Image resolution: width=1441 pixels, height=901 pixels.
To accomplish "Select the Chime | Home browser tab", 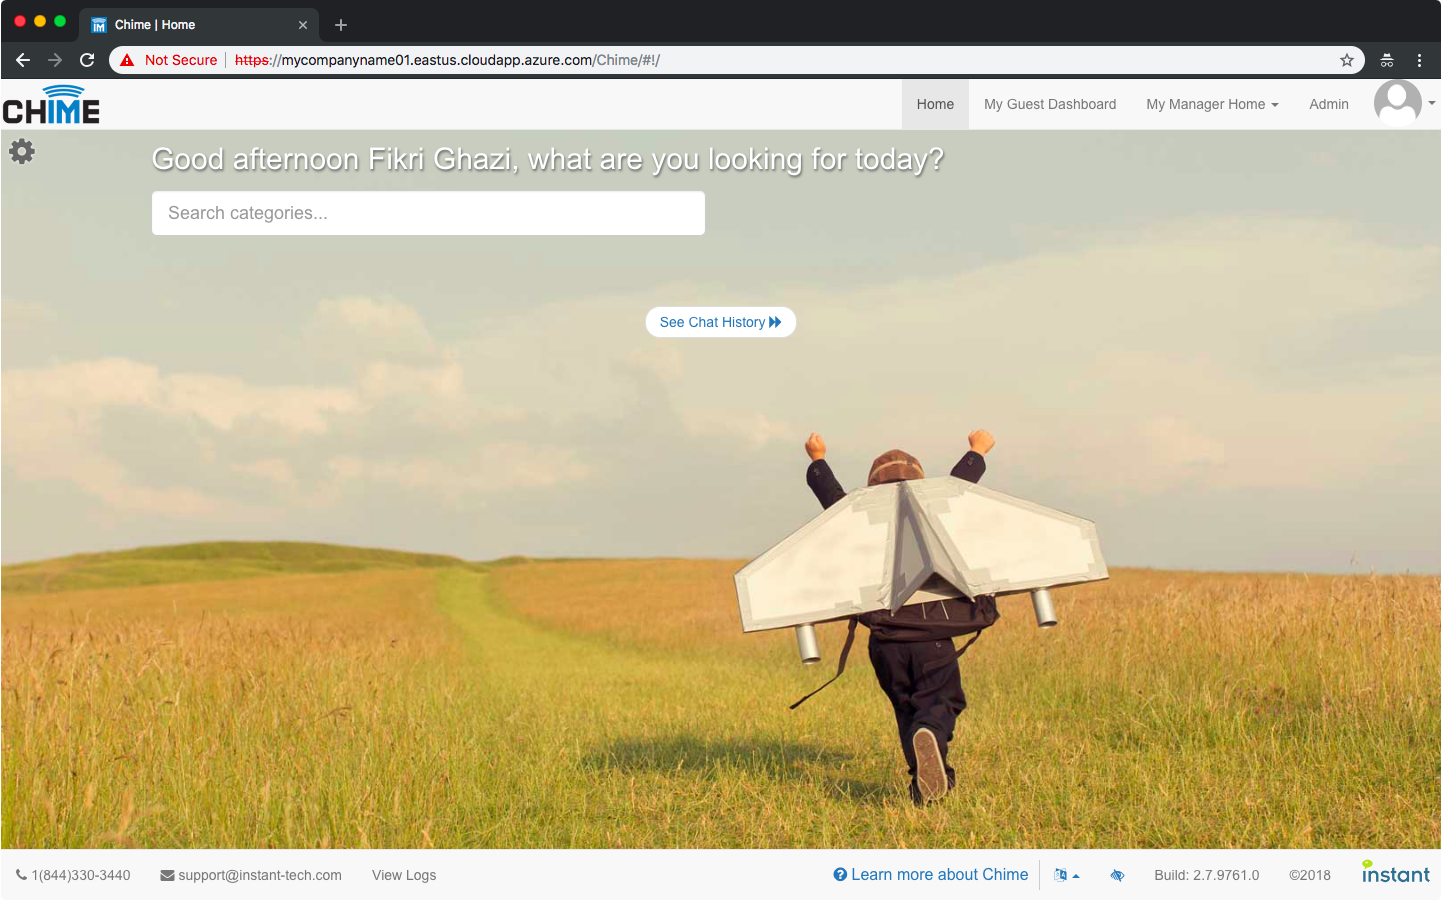I will (200, 25).
